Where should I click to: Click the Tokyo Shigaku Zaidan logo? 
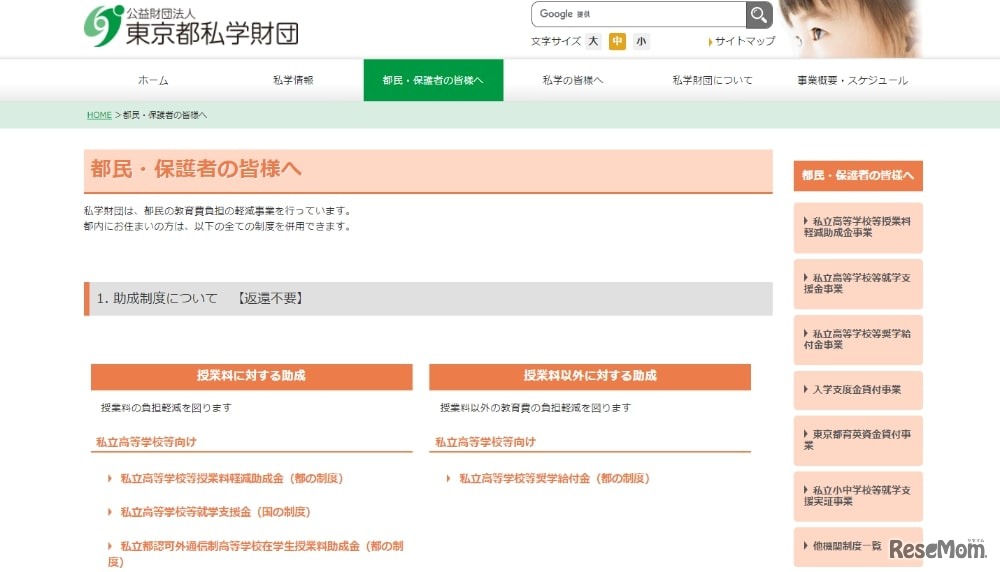click(191, 27)
